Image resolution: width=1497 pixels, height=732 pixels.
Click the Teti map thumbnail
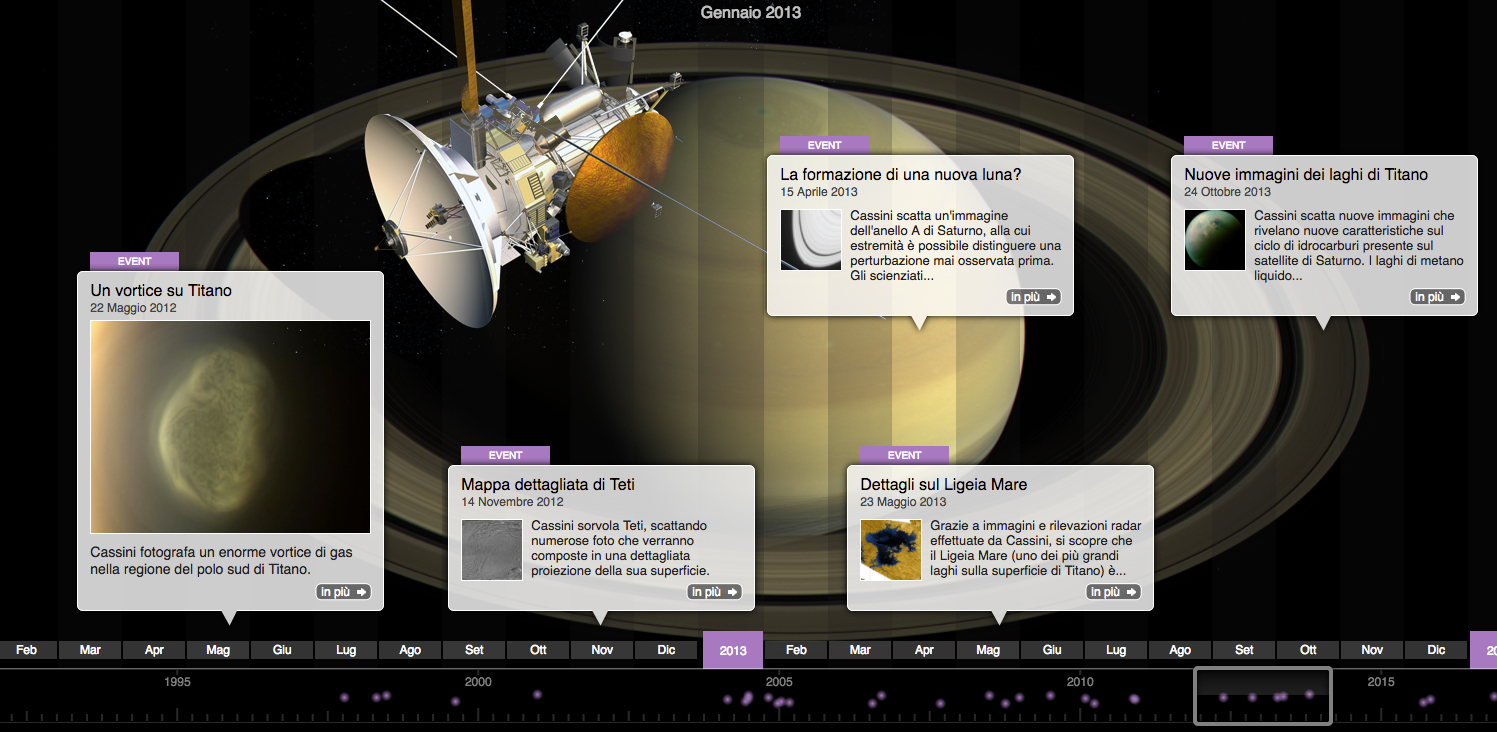pos(491,550)
